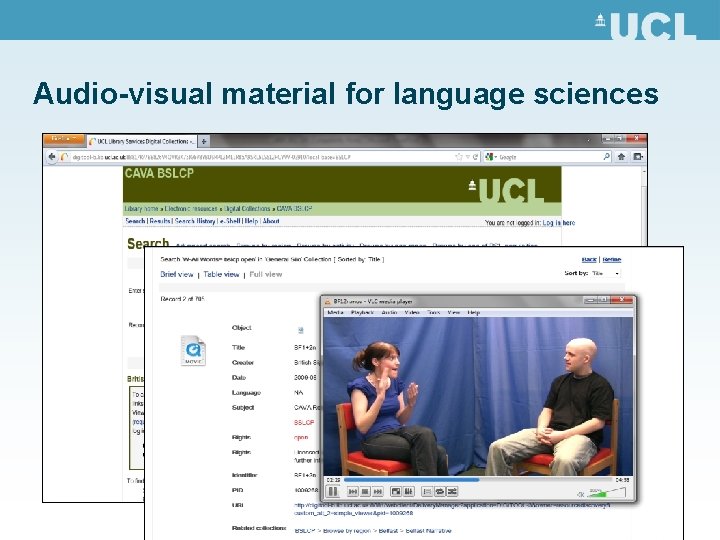The width and height of the screenshot is (720, 540).
Task: Open the CAVA BSLCP breadcrumb link
Action: point(294,208)
